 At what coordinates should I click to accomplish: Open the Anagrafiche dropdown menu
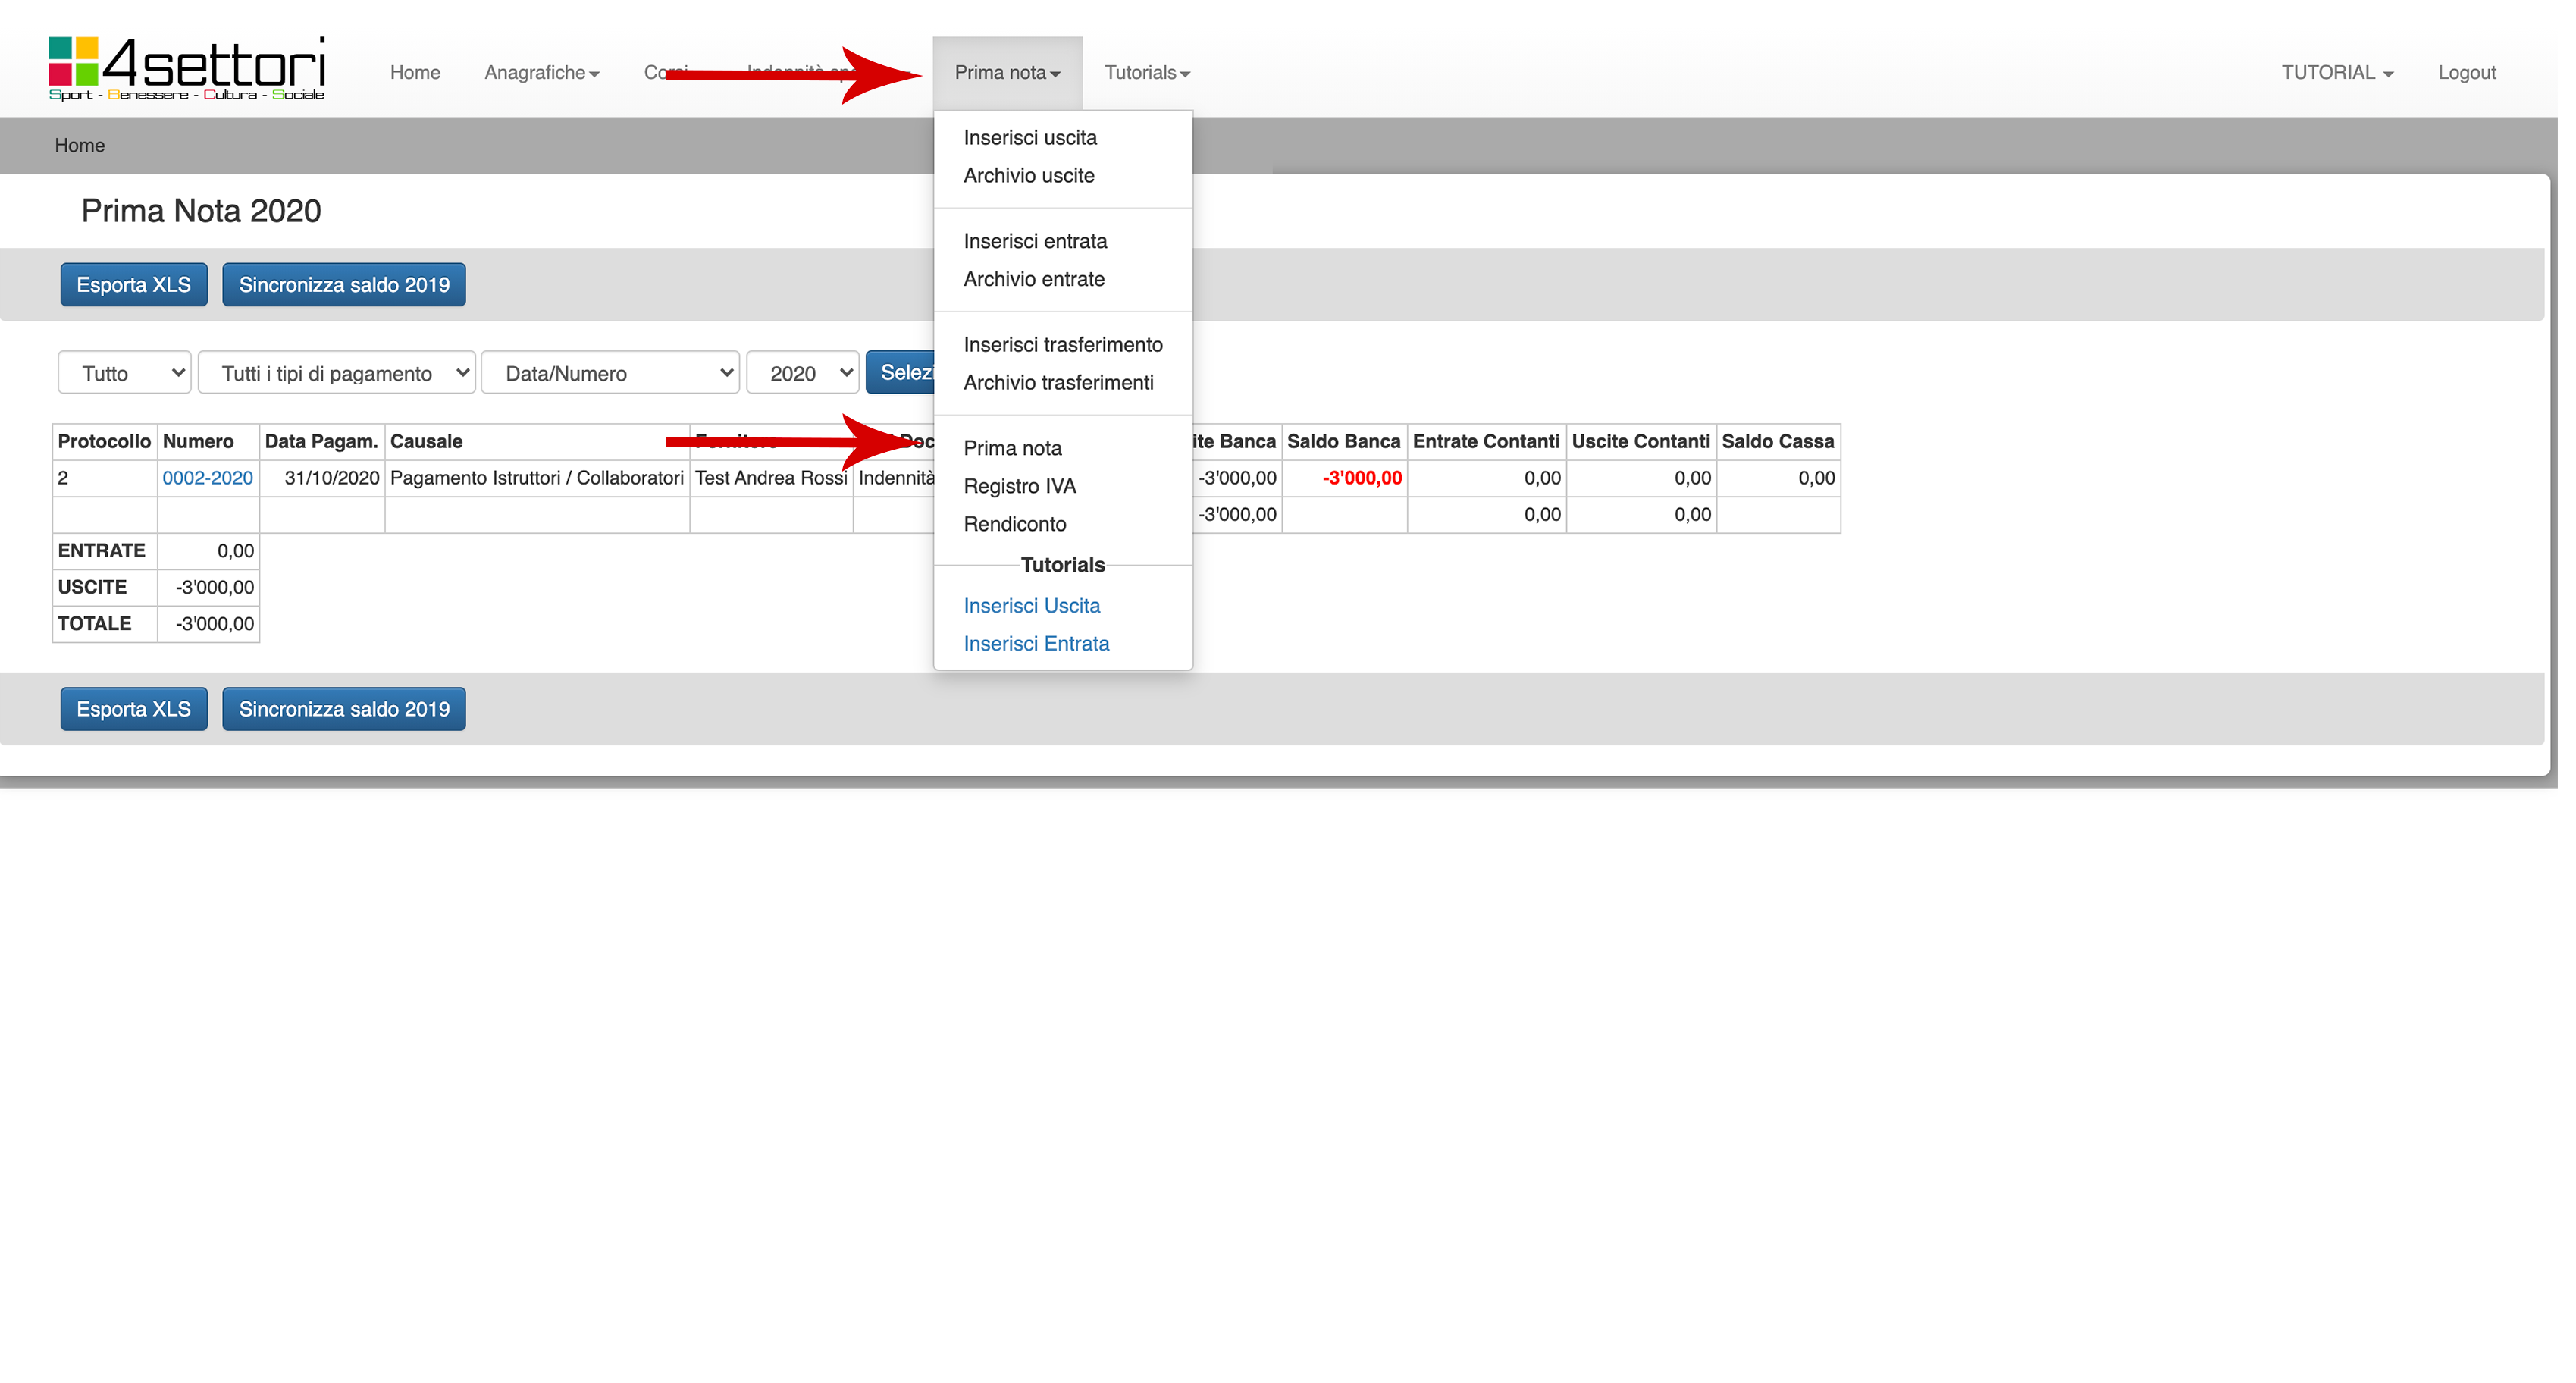pyautogui.click(x=541, y=73)
